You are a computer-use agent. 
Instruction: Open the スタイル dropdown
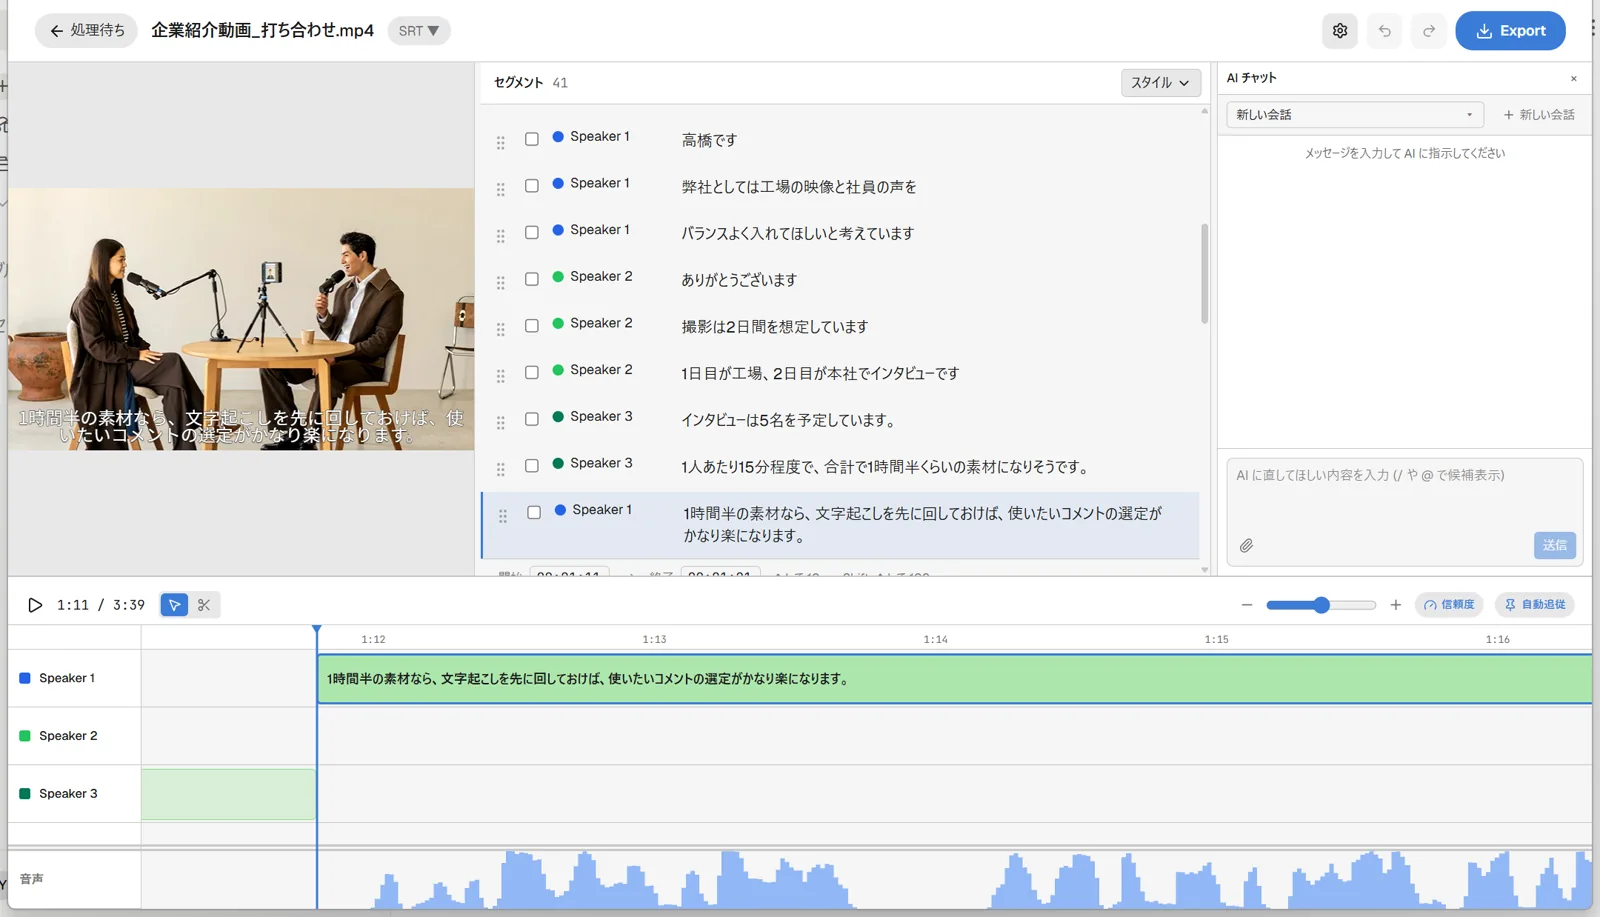[x=1160, y=83]
